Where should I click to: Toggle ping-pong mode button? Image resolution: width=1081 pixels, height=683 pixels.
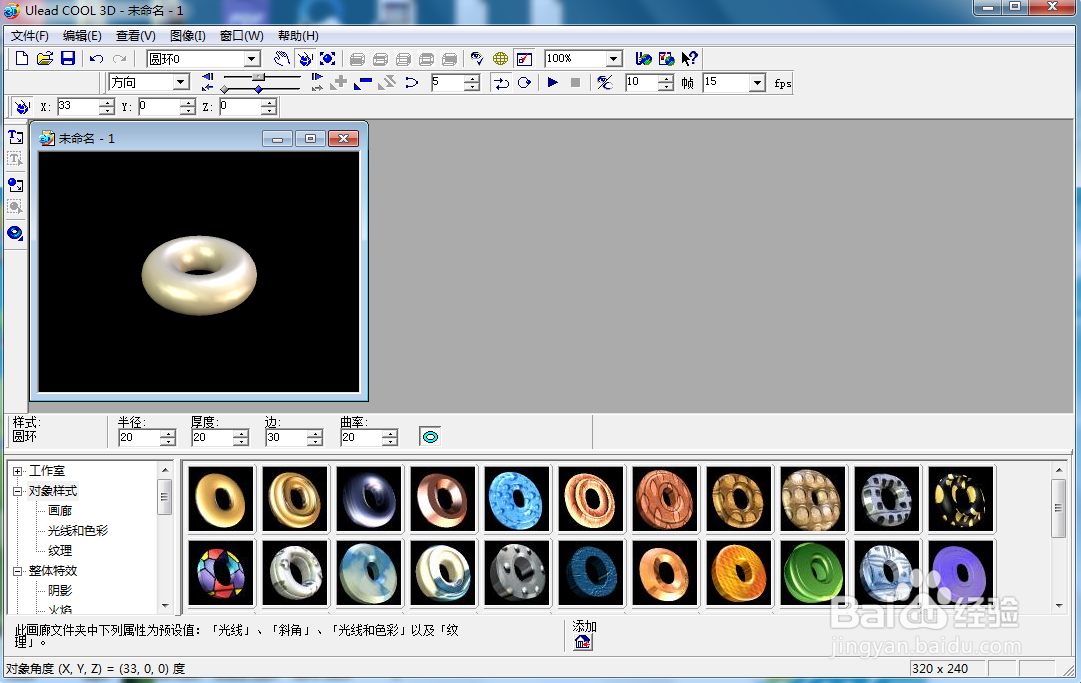click(x=501, y=83)
